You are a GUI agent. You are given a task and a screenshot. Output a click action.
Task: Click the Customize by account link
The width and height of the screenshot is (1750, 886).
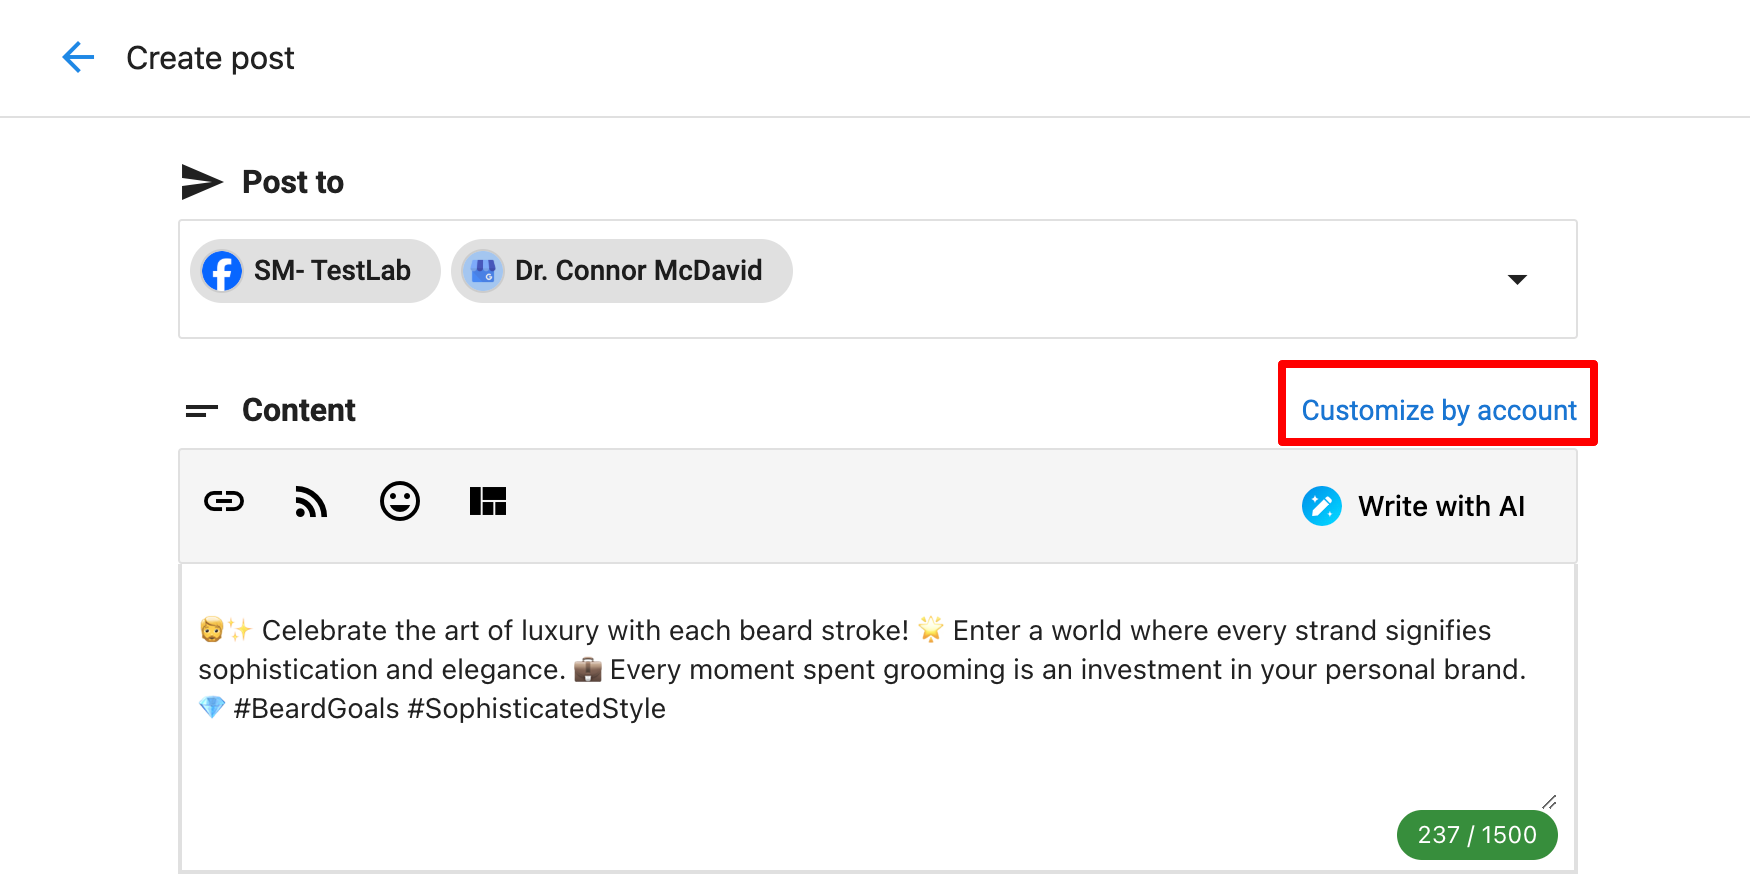coord(1438,411)
